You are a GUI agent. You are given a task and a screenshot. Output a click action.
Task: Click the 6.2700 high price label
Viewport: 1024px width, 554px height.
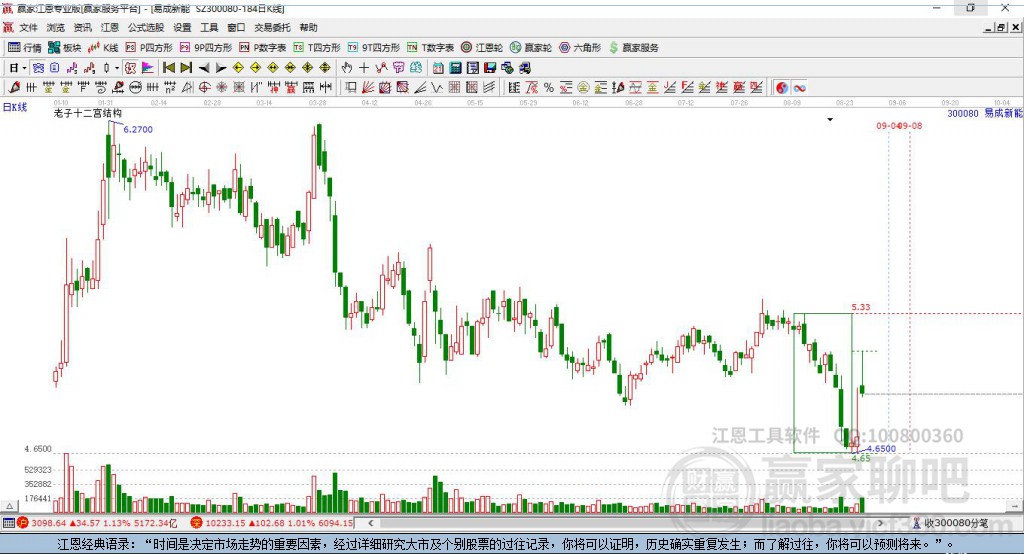[x=138, y=129]
